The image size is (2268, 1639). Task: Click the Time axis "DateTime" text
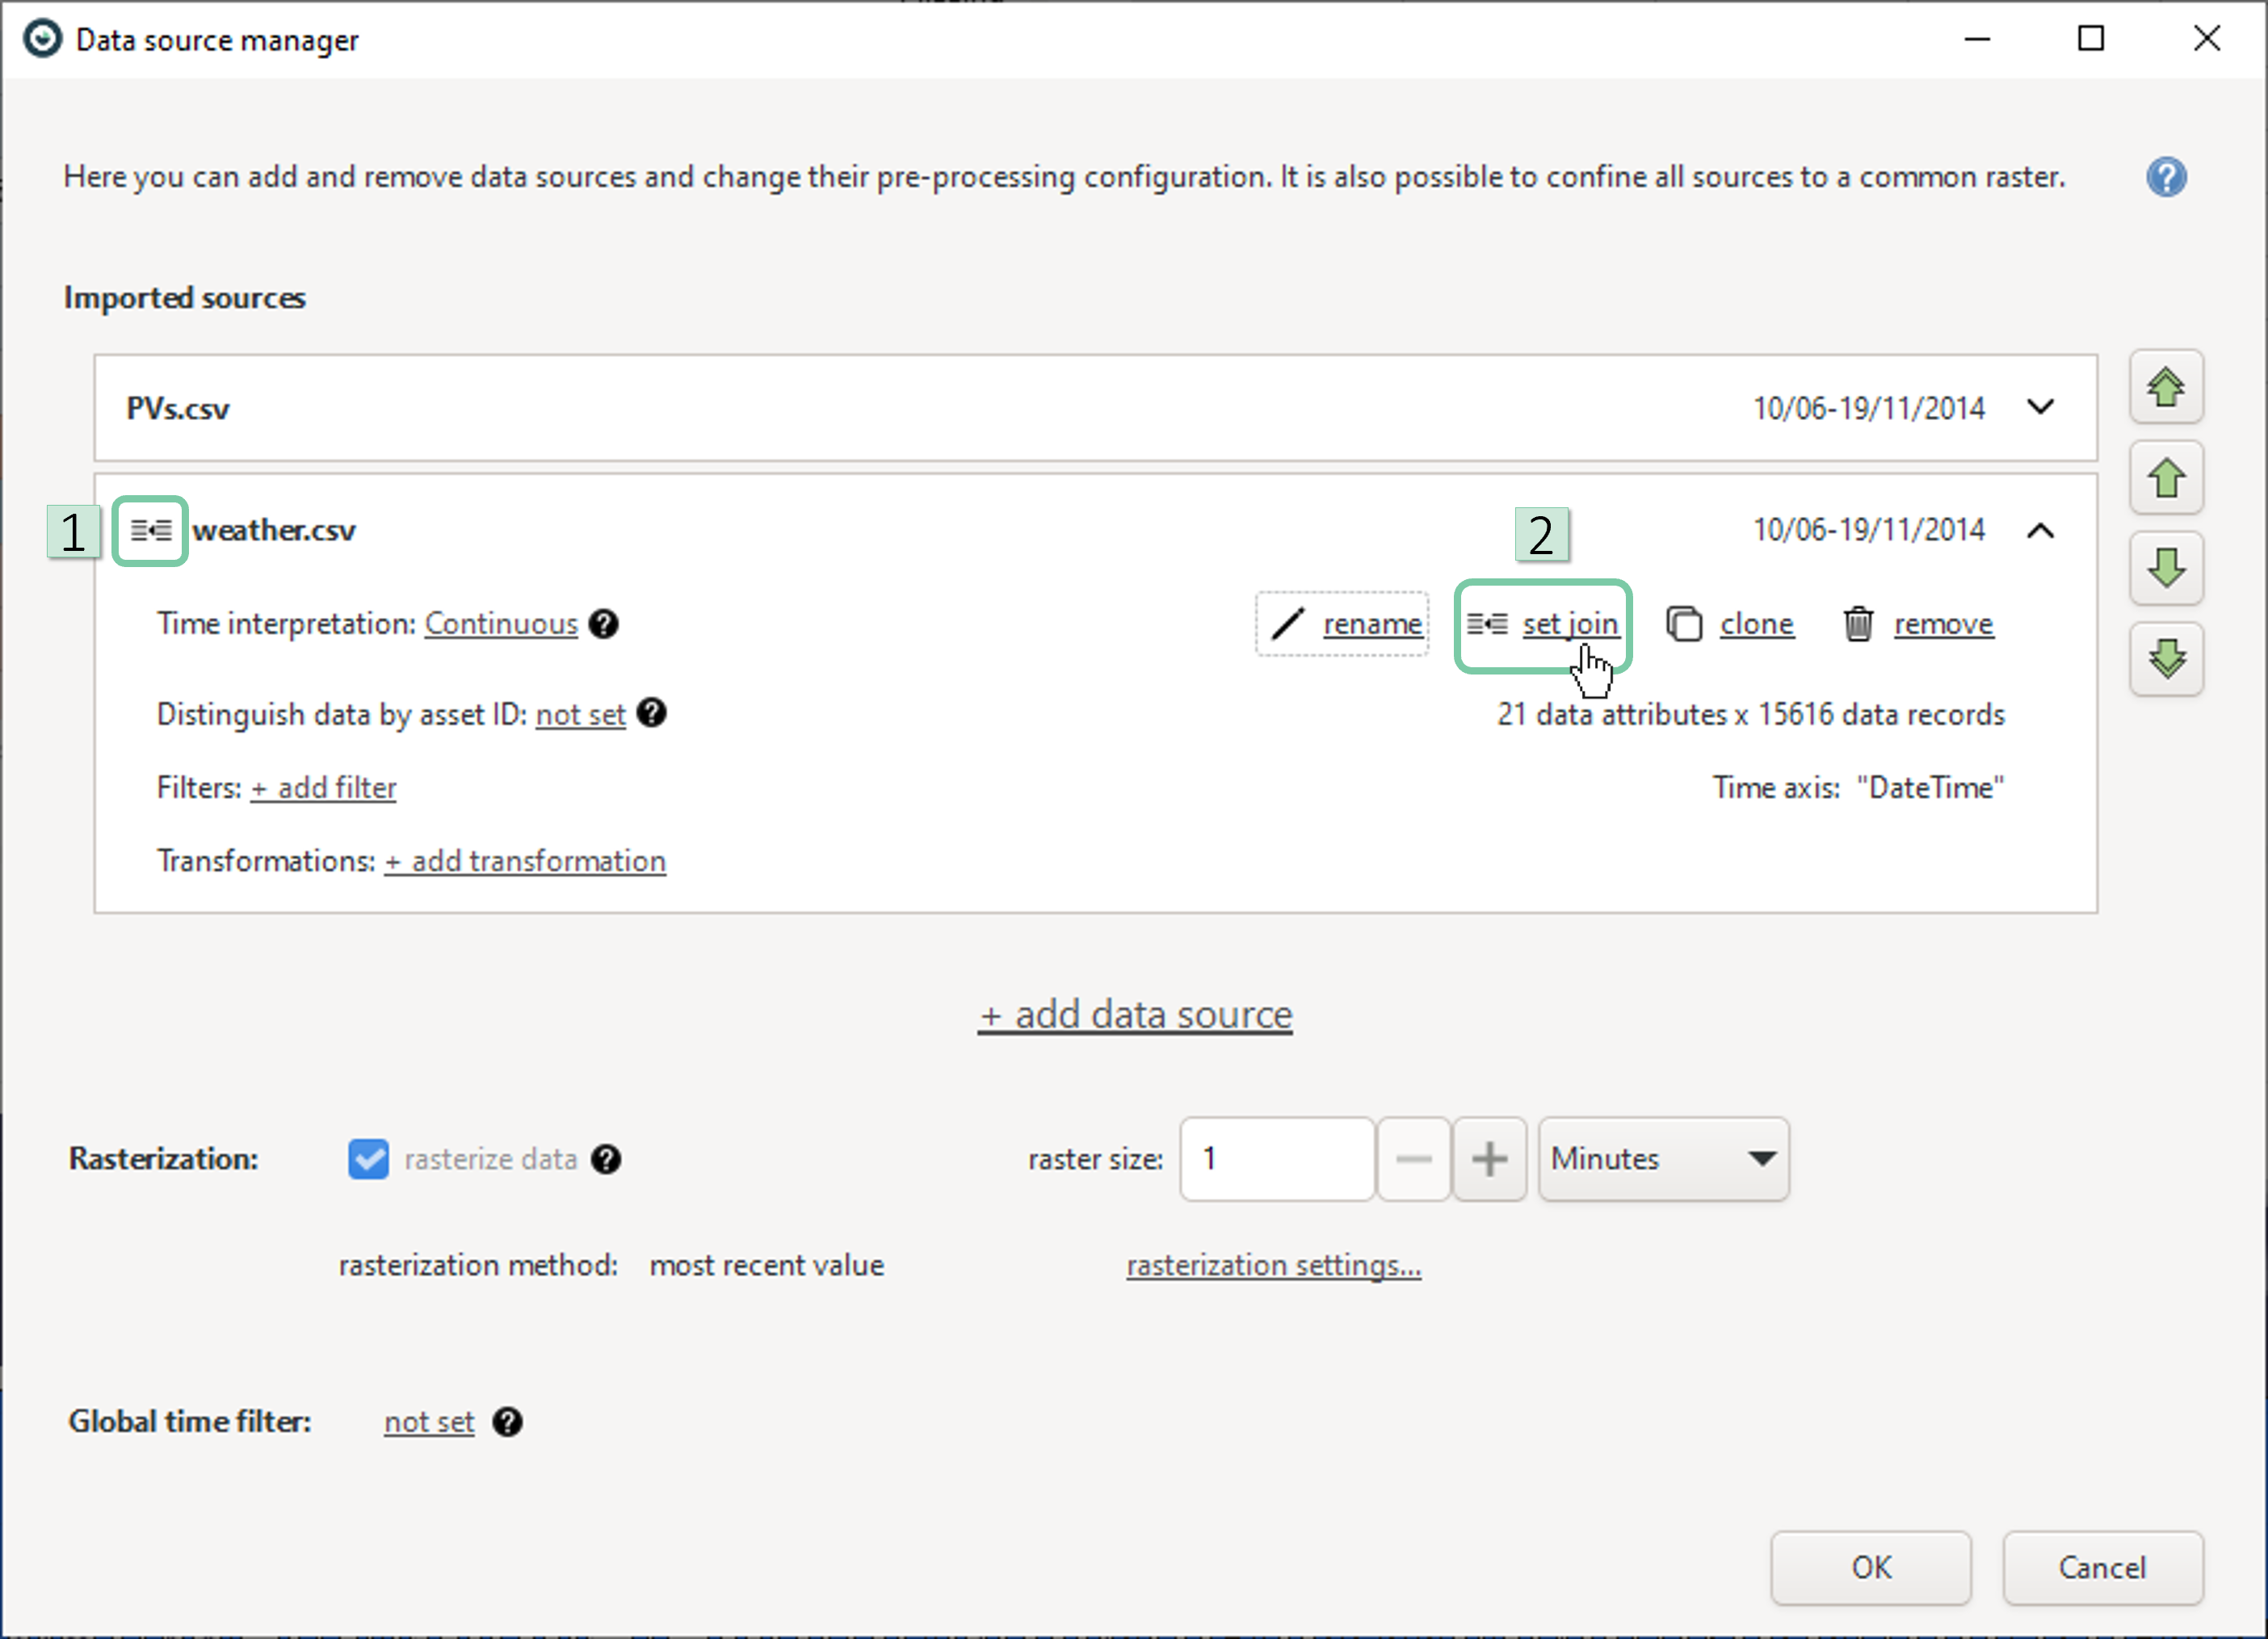tap(1858, 788)
